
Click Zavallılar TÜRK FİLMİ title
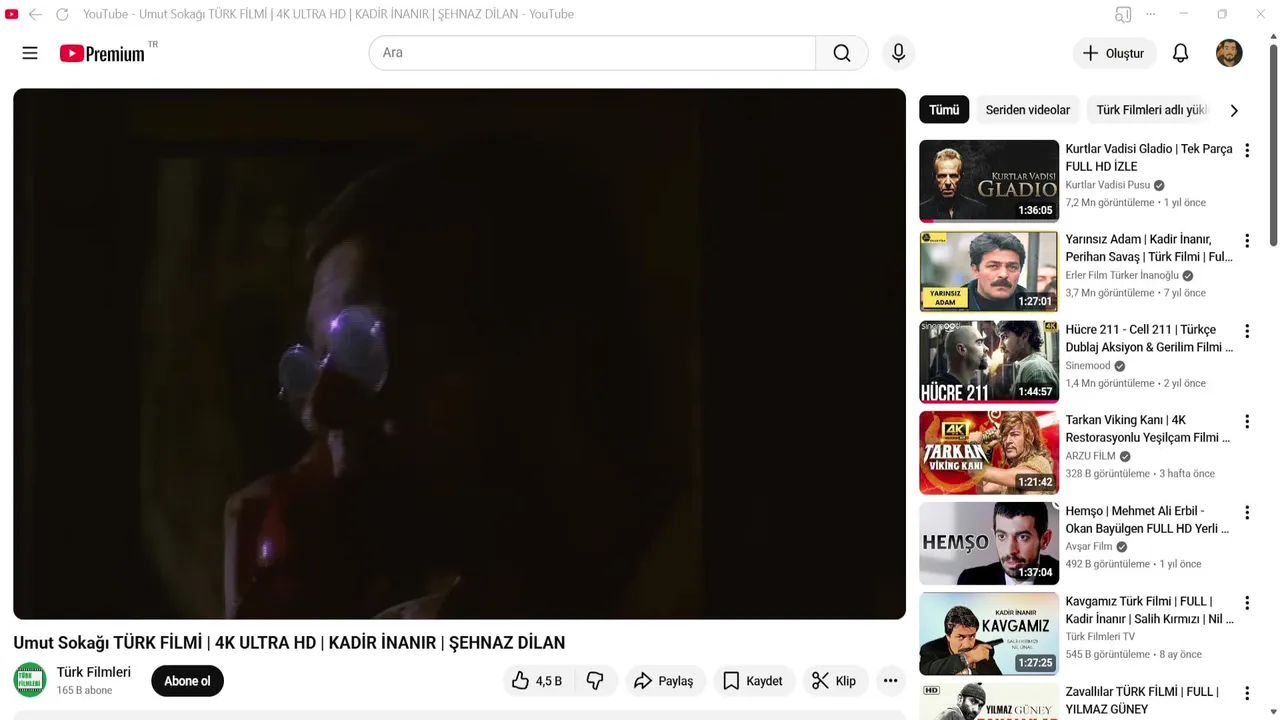coord(1142,700)
